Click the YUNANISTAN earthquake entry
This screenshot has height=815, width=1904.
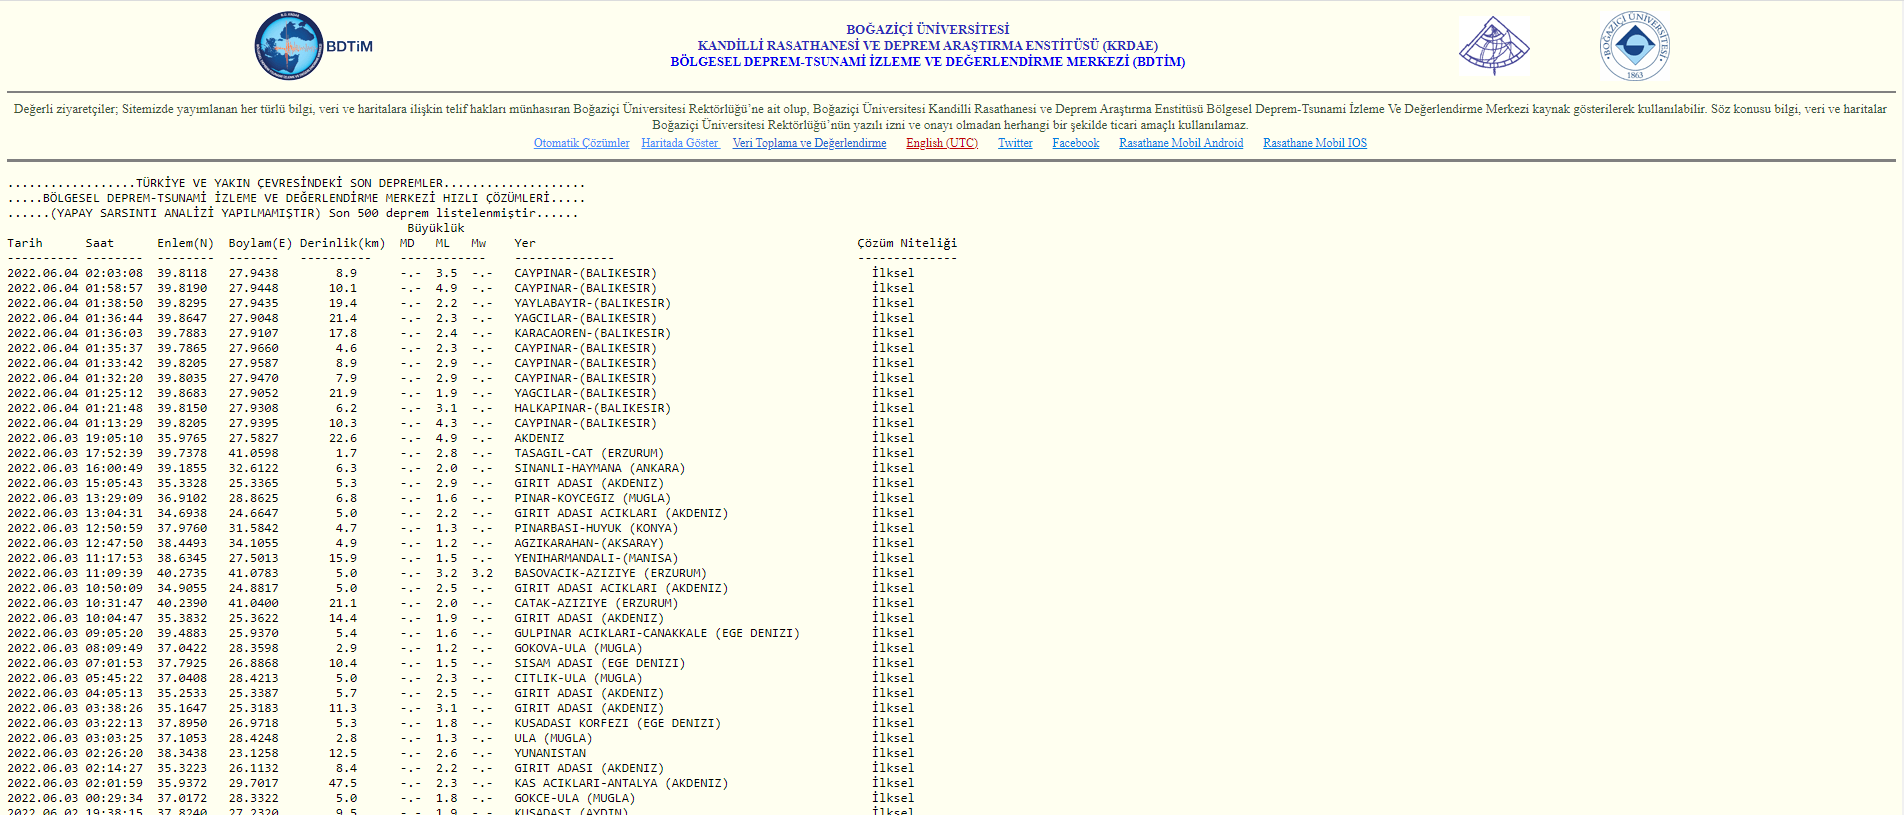tap(550, 753)
